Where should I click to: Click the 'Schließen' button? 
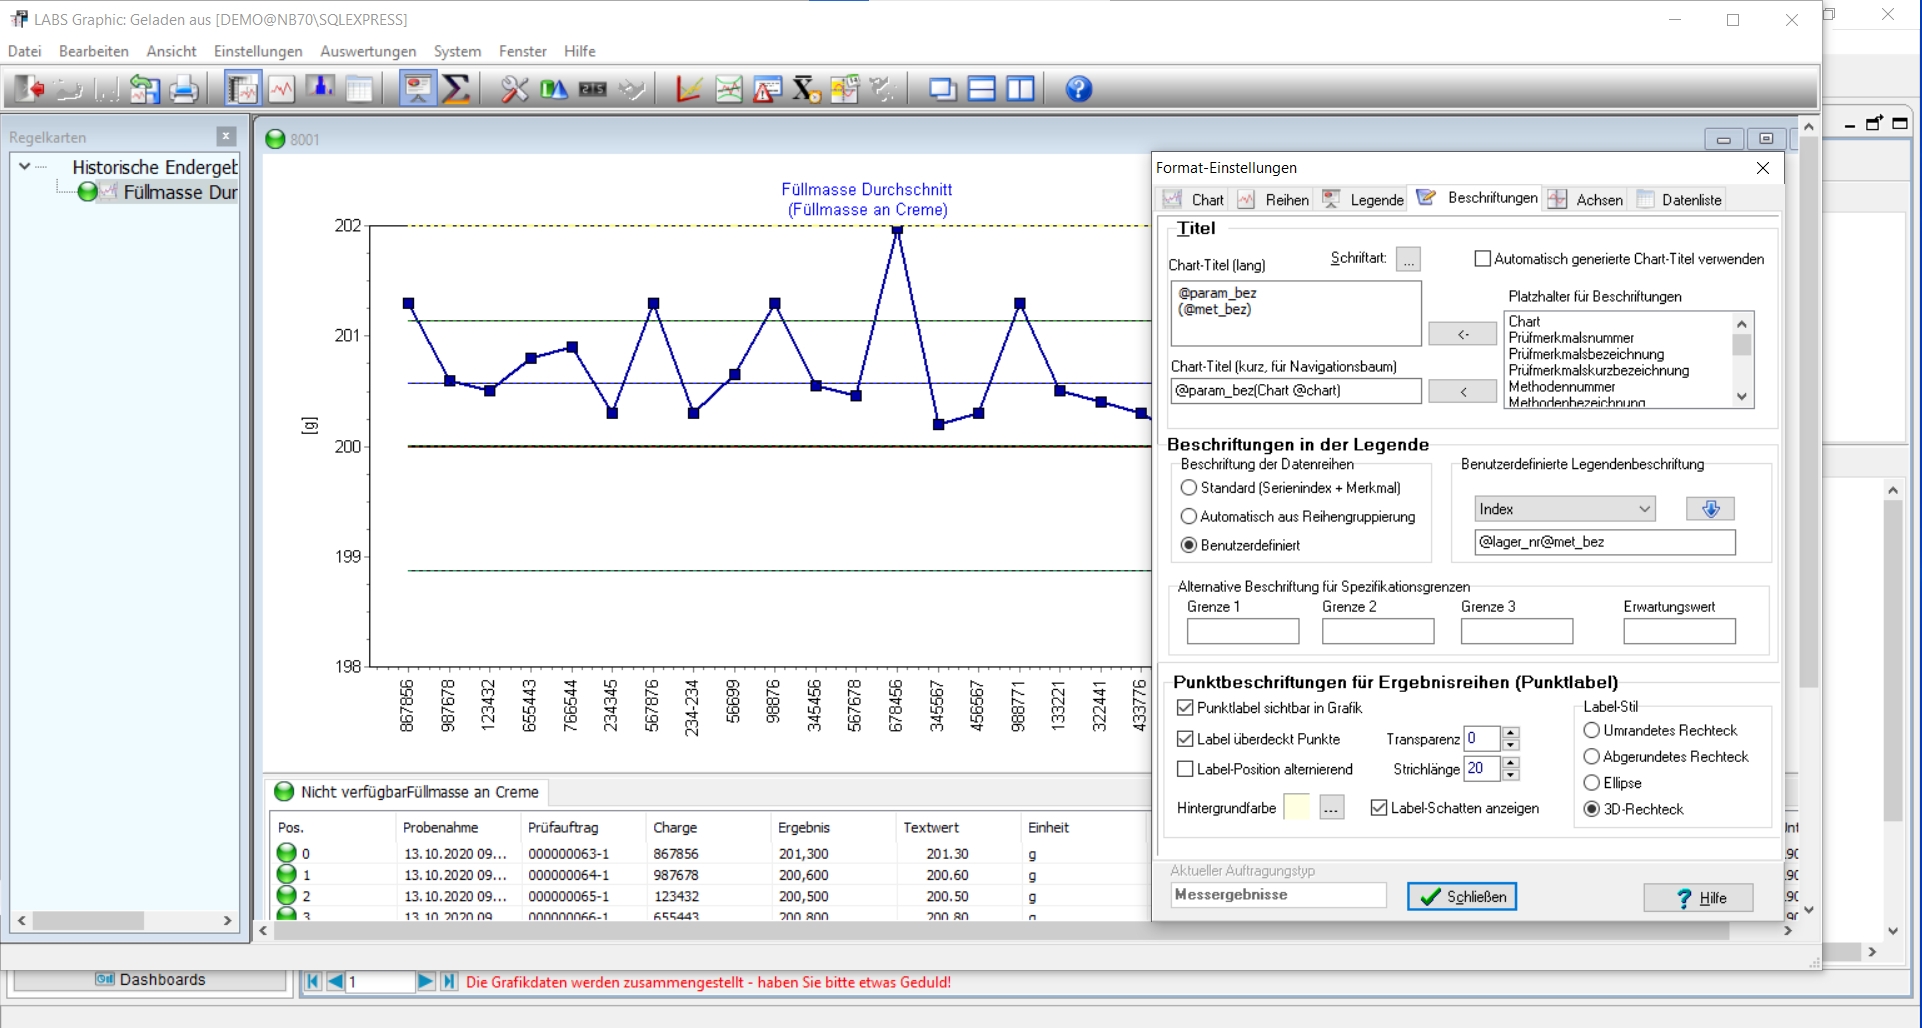coord(1461,897)
